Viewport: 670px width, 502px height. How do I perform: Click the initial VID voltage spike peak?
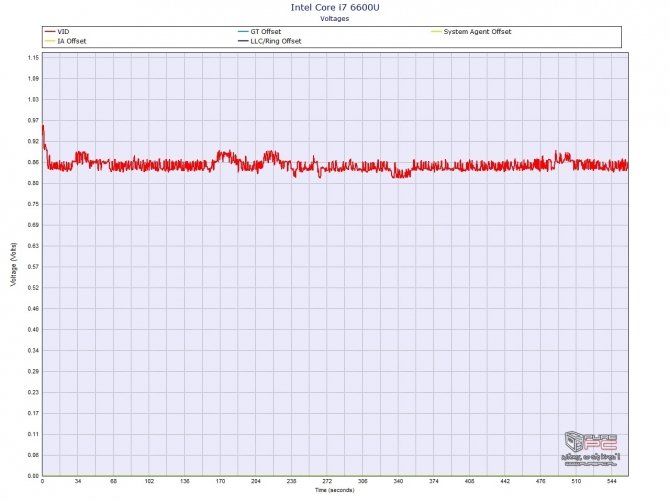43,126
